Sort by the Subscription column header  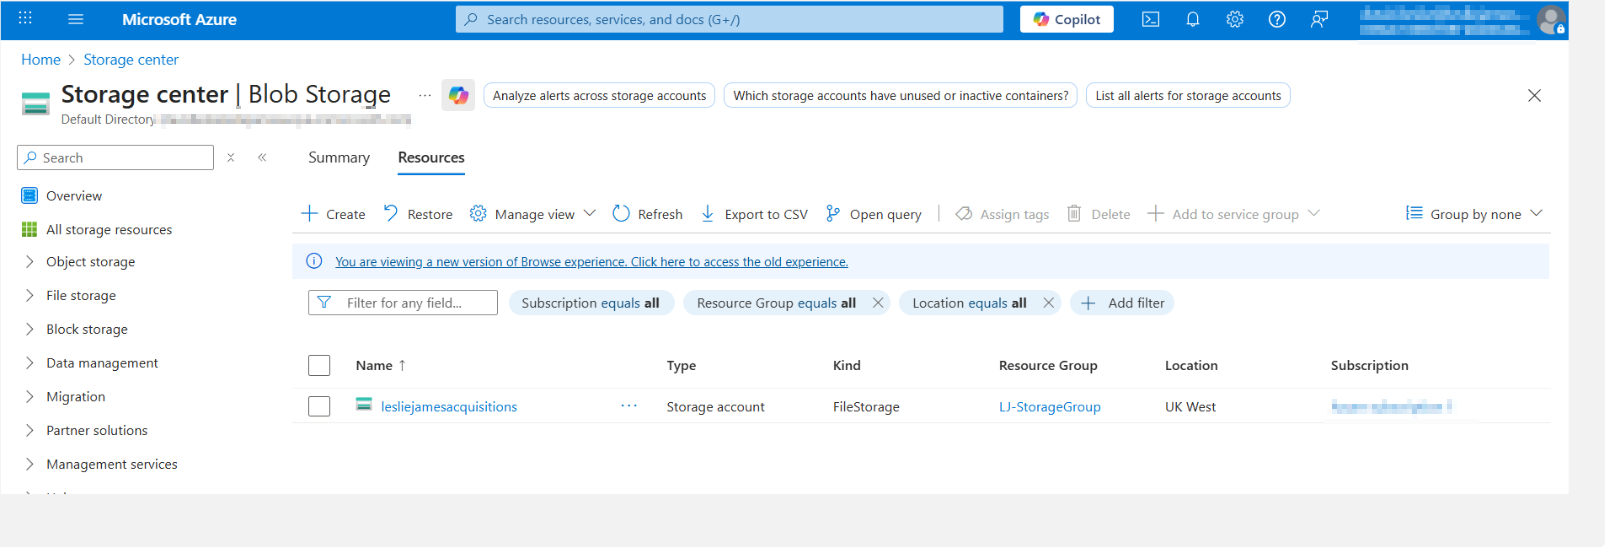(x=1369, y=365)
